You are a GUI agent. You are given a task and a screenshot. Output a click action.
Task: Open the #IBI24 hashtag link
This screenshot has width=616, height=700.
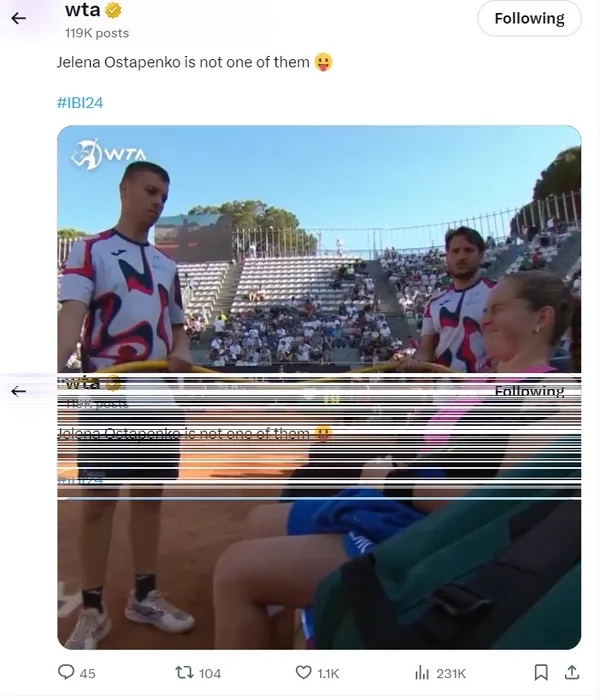click(80, 103)
